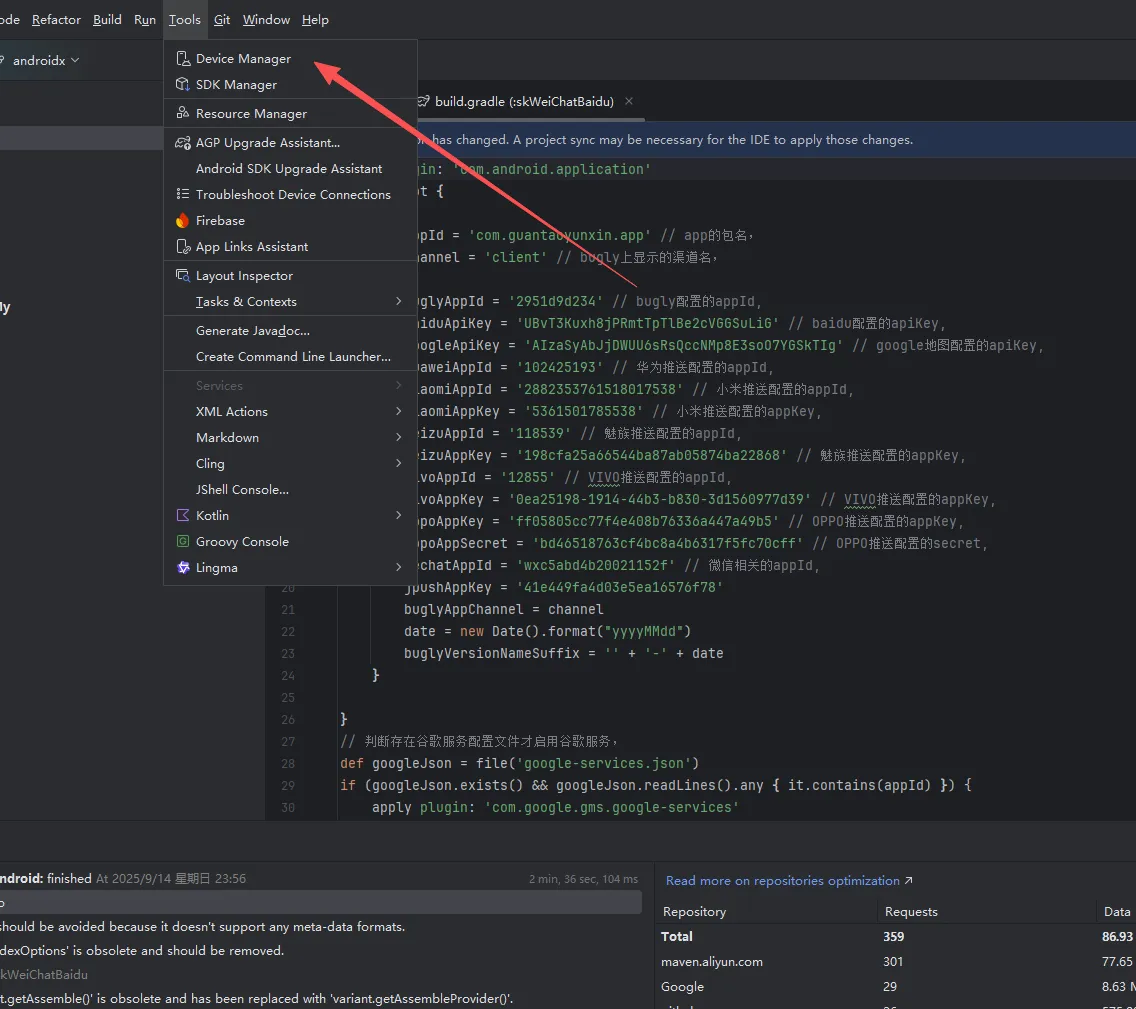
Task: Select the build.gradle (:skWeiChatBaidu) tab
Action: tap(523, 101)
